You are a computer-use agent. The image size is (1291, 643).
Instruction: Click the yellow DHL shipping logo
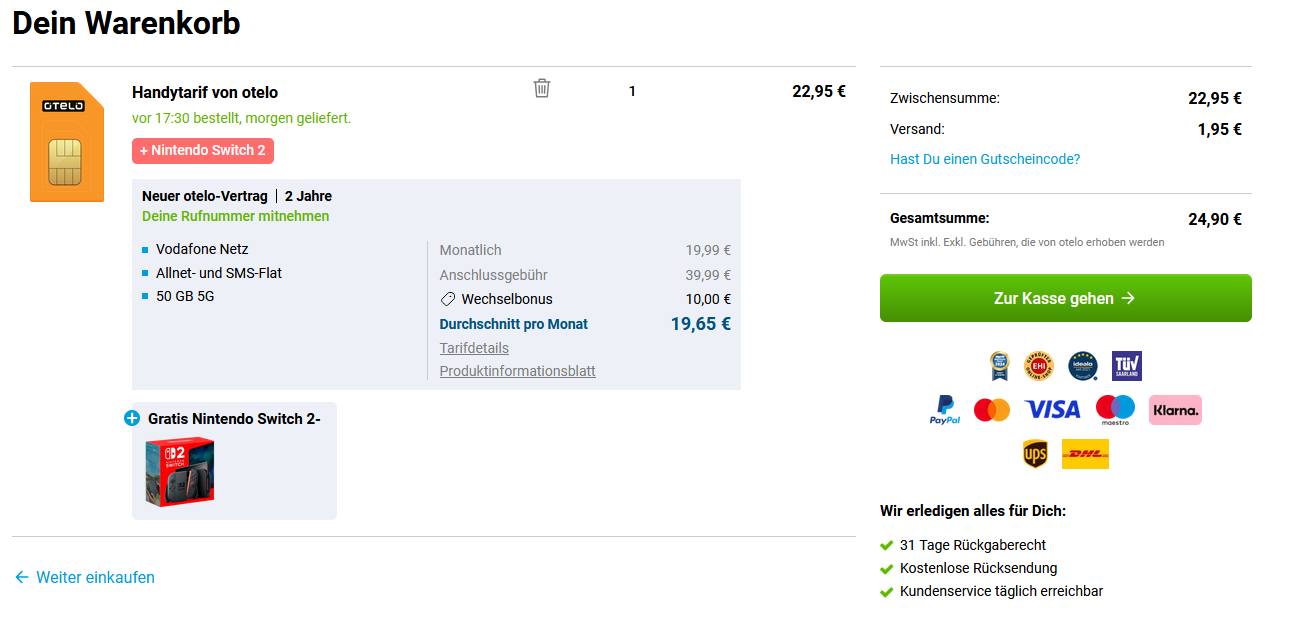pos(1085,454)
